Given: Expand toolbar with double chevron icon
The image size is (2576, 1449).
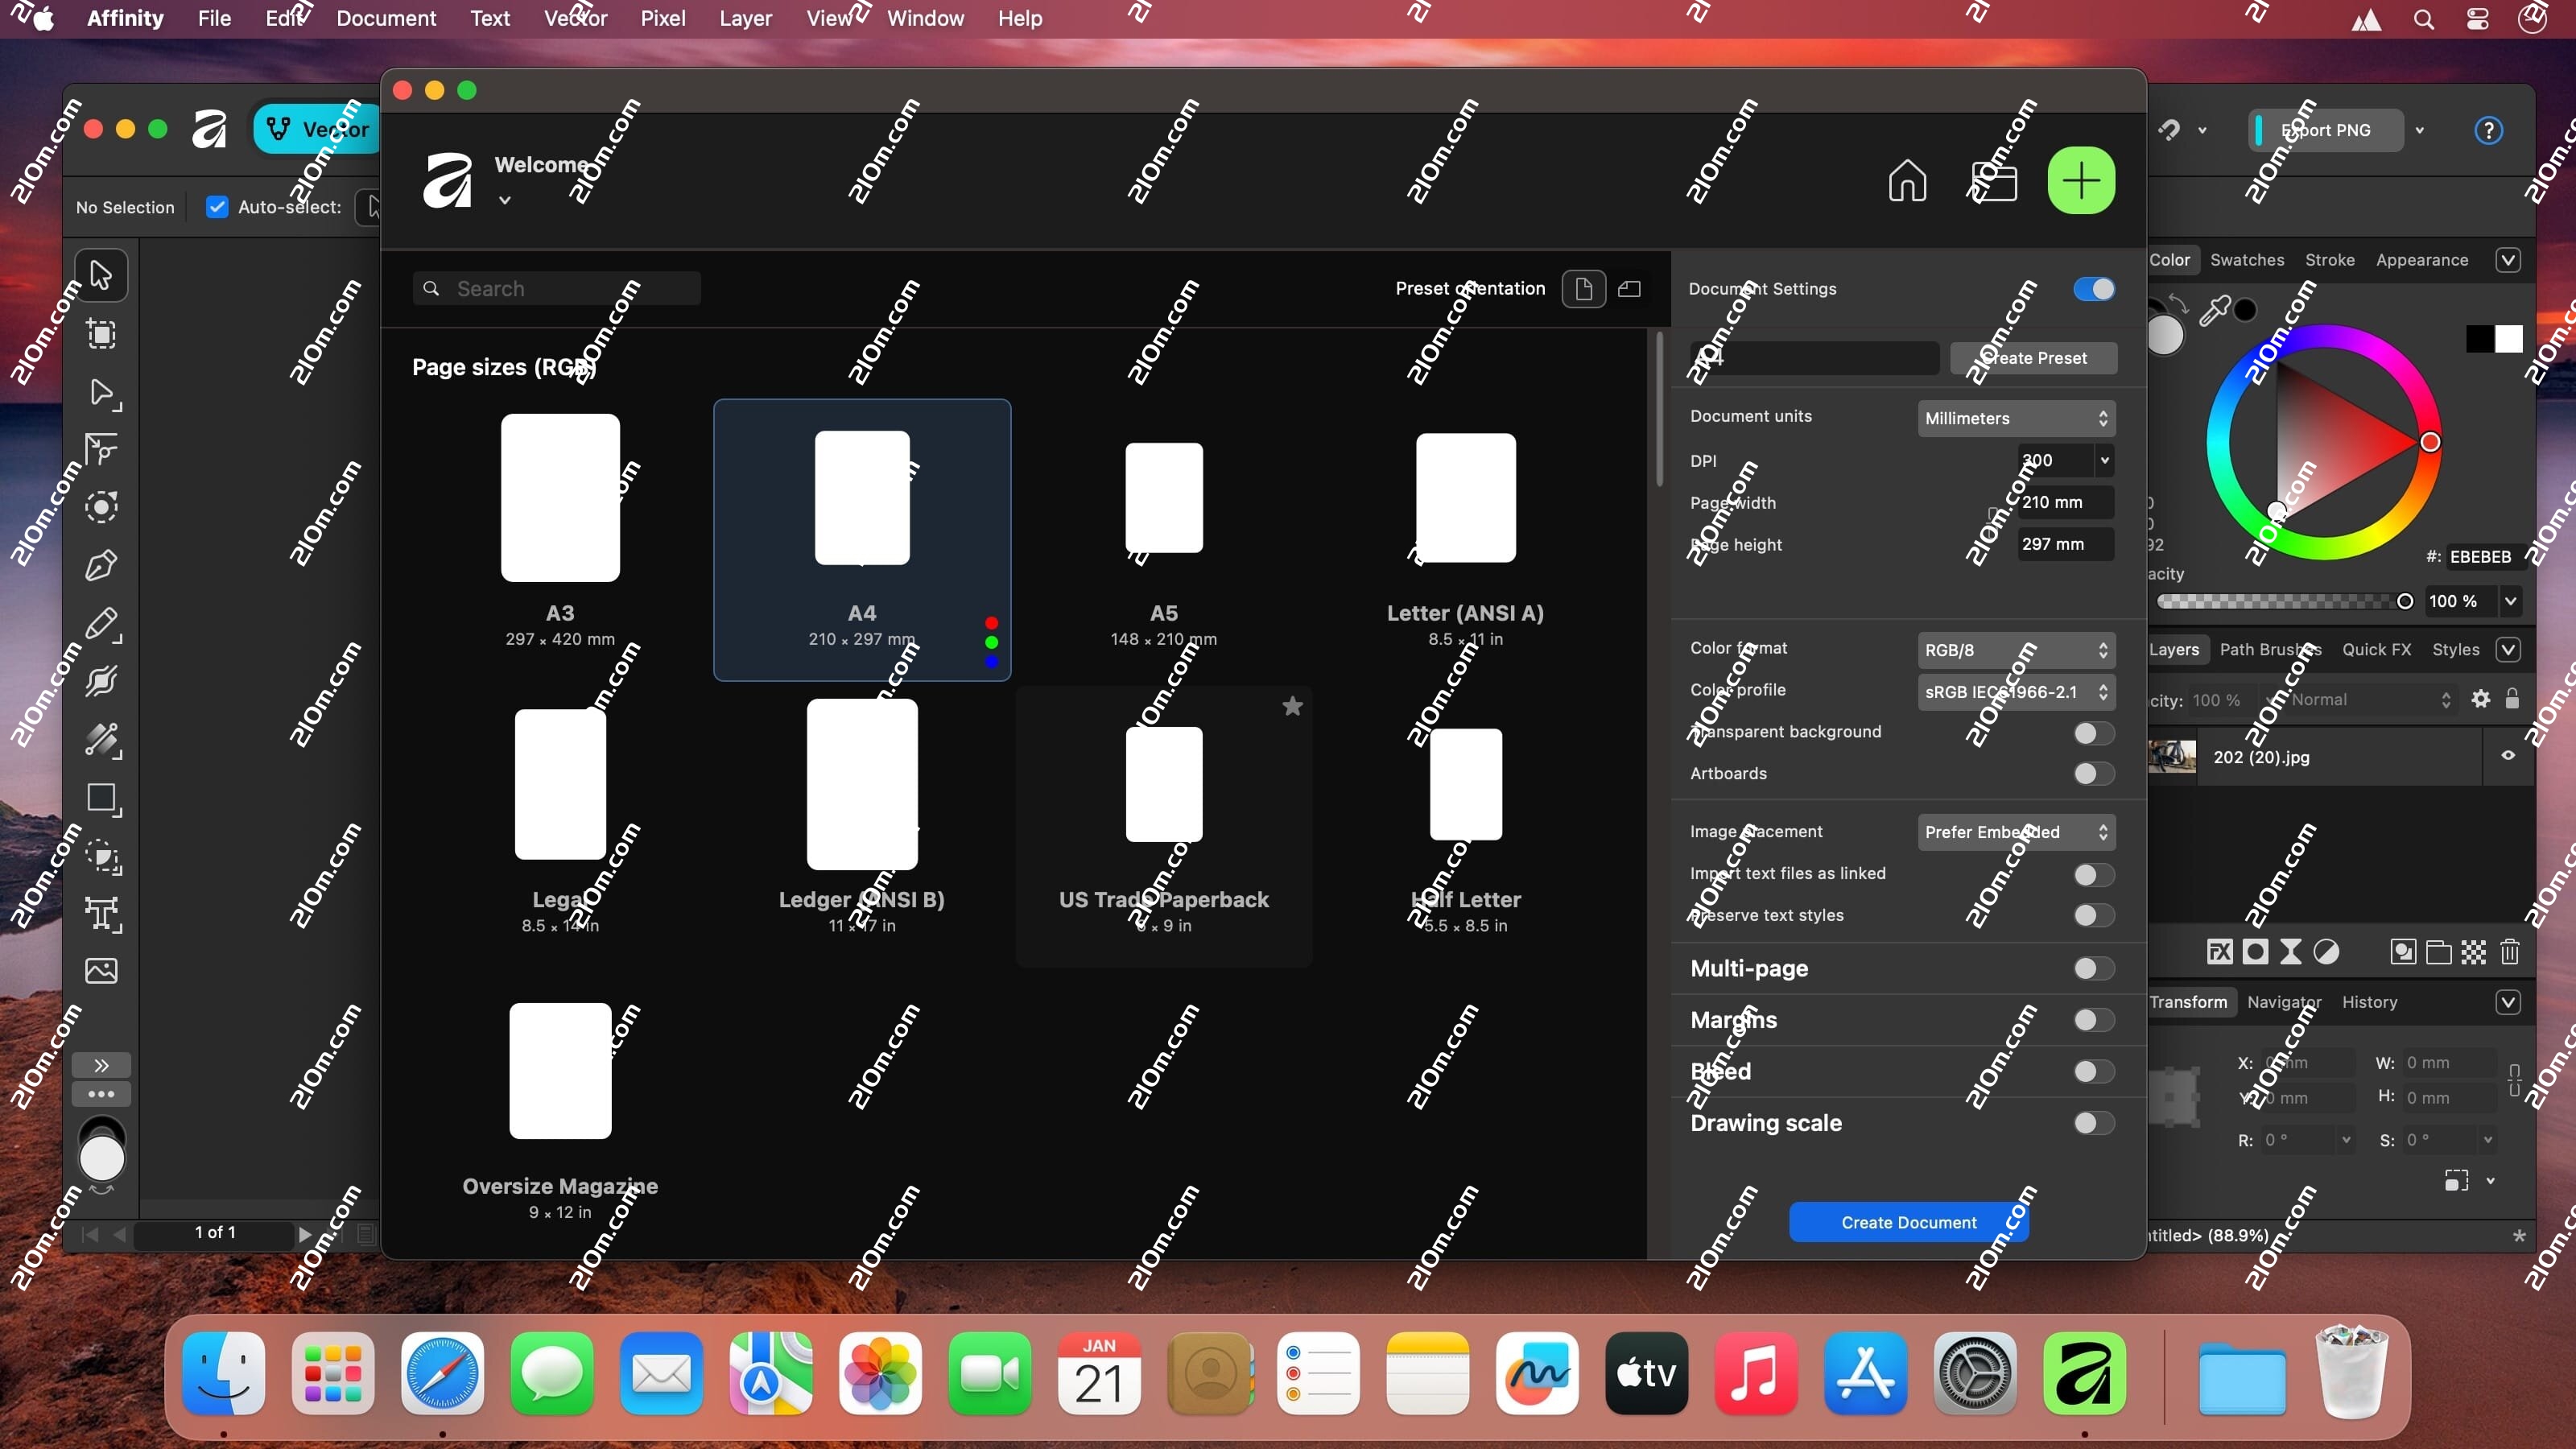Looking at the screenshot, I should pyautogui.click(x=101, y=1065).
